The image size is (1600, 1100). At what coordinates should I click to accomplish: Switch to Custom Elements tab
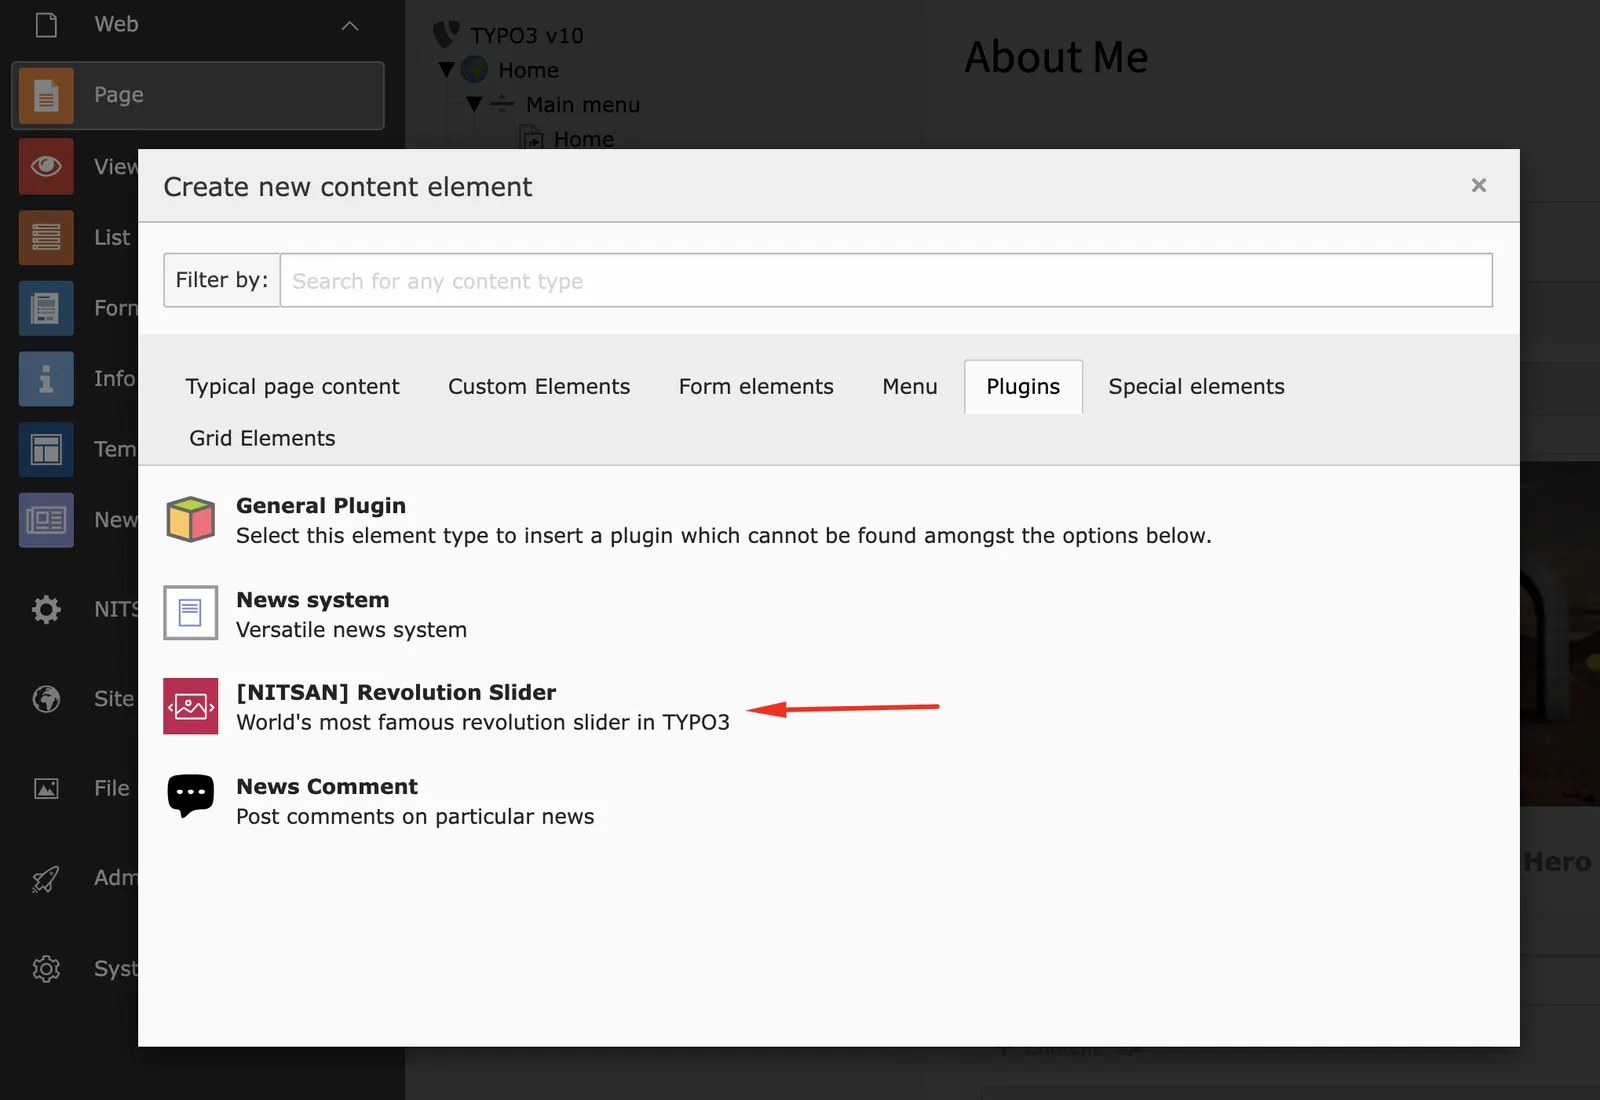coord(539,387)
